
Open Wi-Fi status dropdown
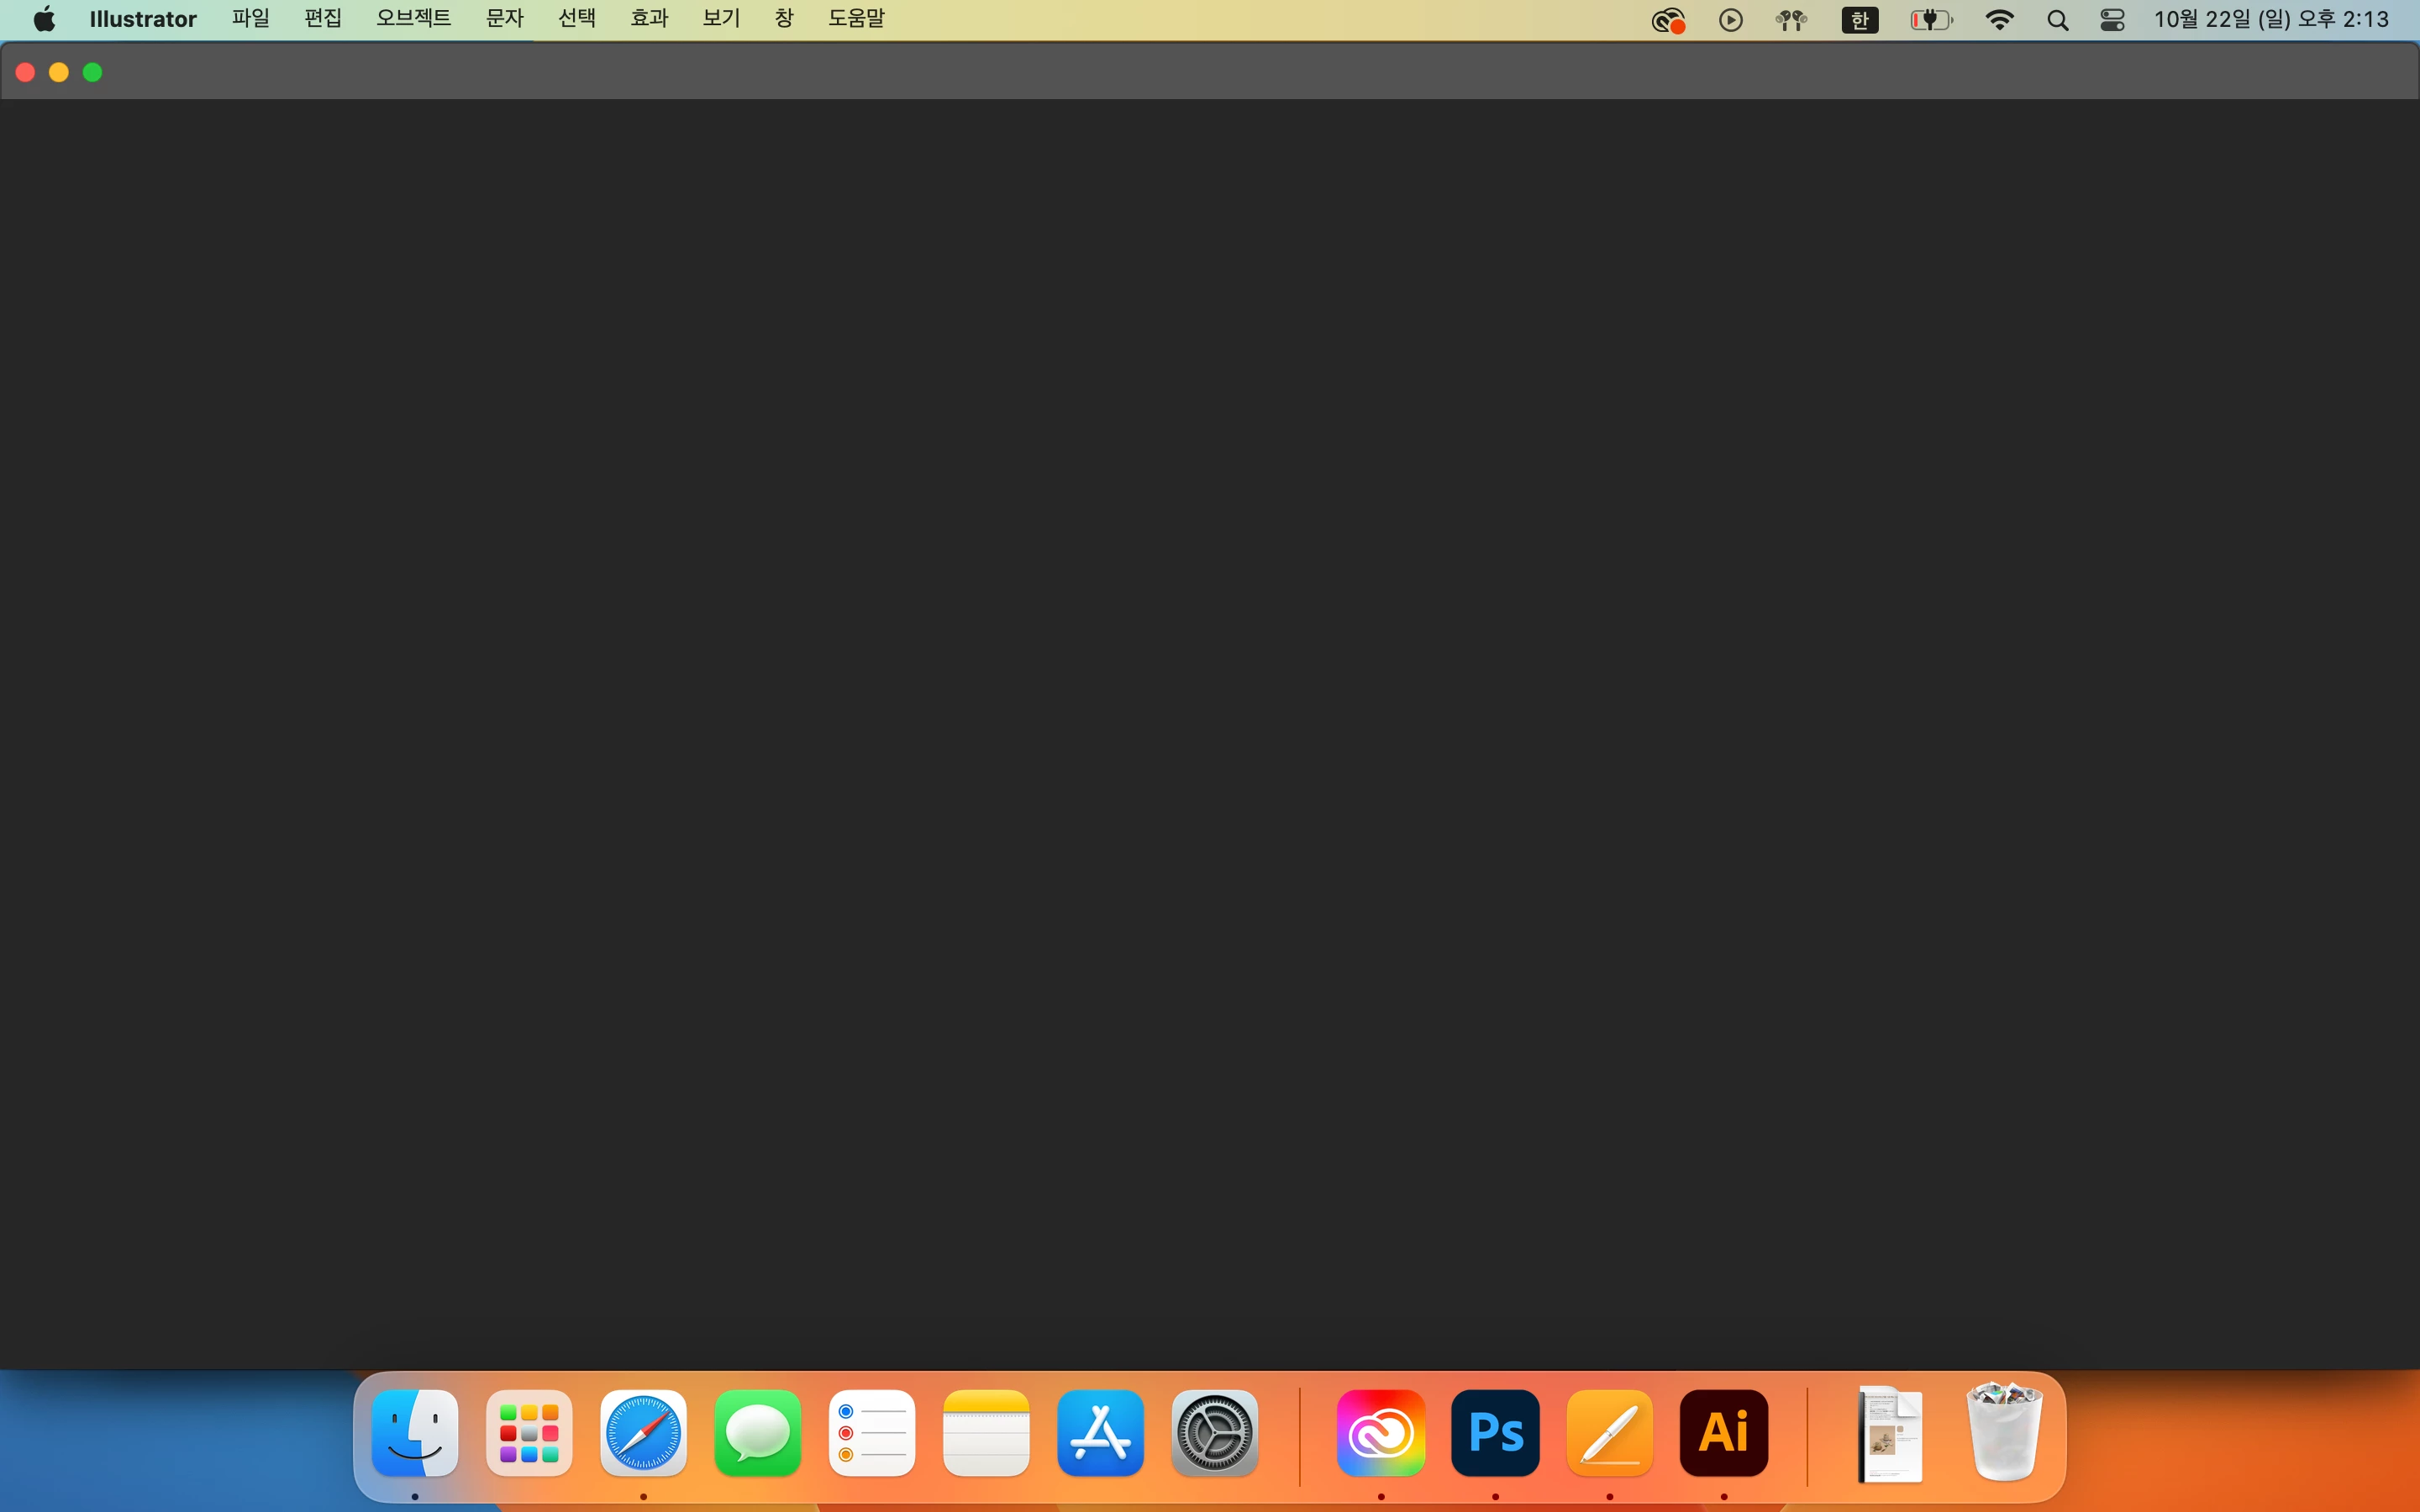pyautogui.click(x=1999, y=20)
